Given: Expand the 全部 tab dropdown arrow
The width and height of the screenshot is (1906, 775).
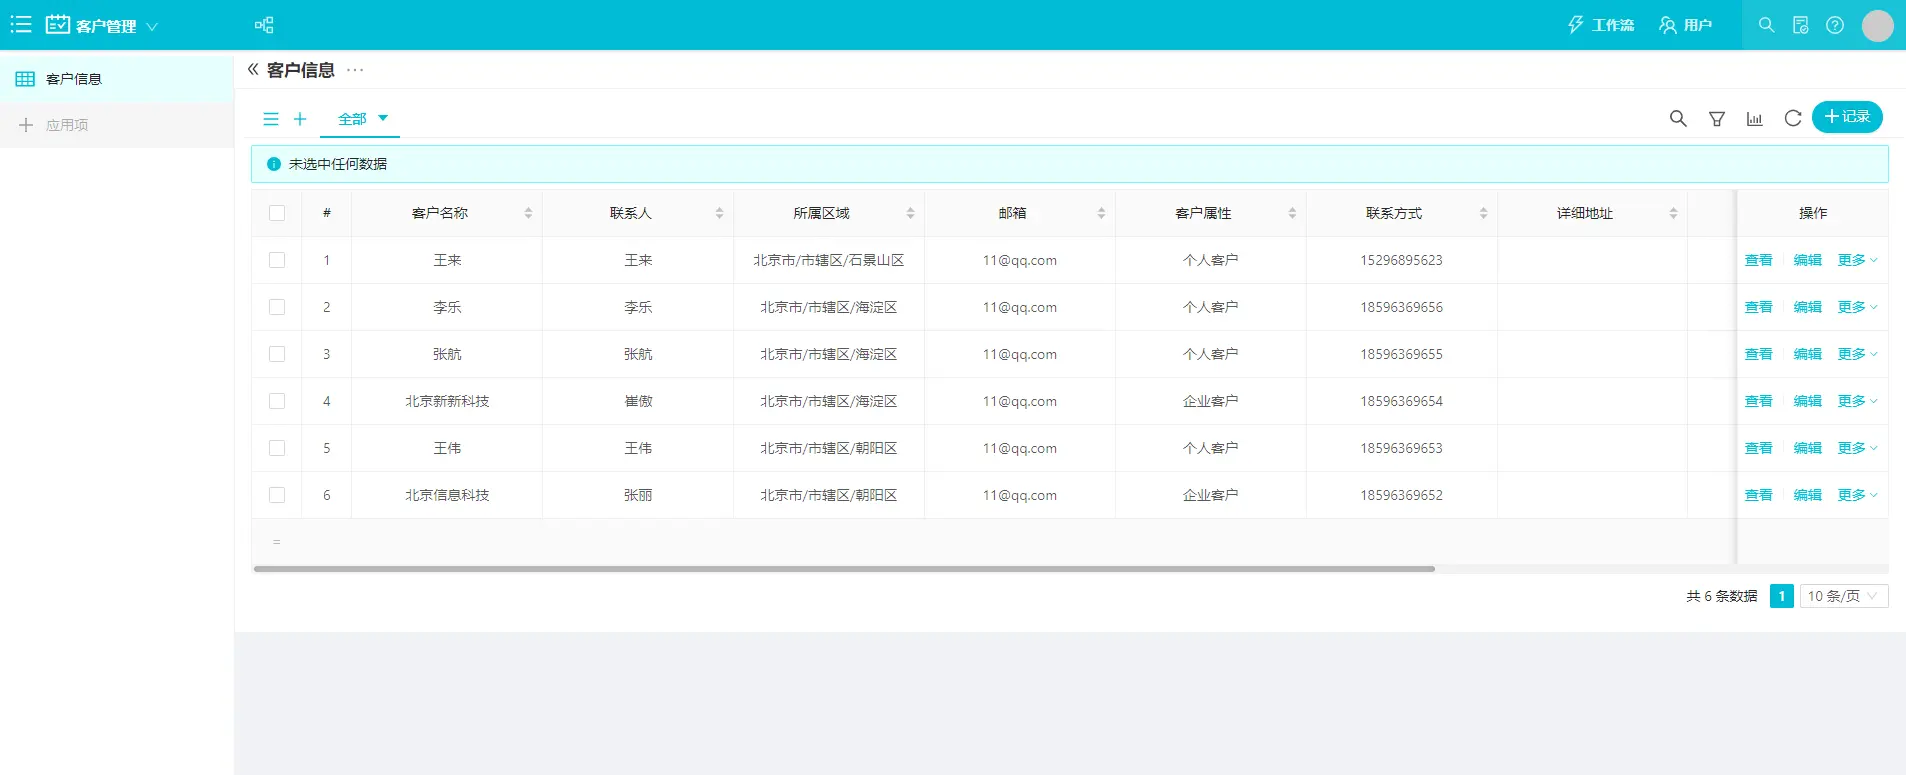Looking at the screenshot, I should tap(383, 118).
